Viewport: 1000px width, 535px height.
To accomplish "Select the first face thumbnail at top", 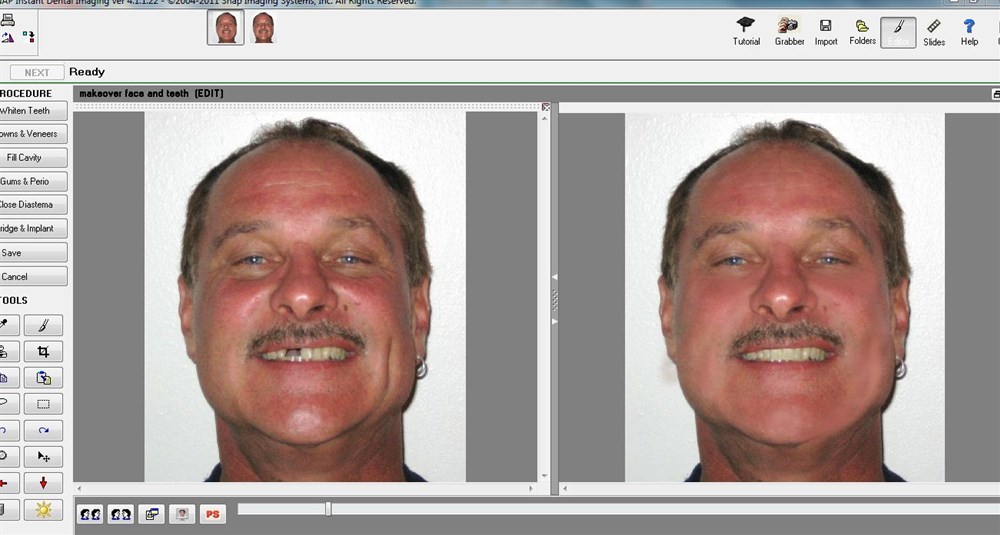I will [x=226, y=28].
